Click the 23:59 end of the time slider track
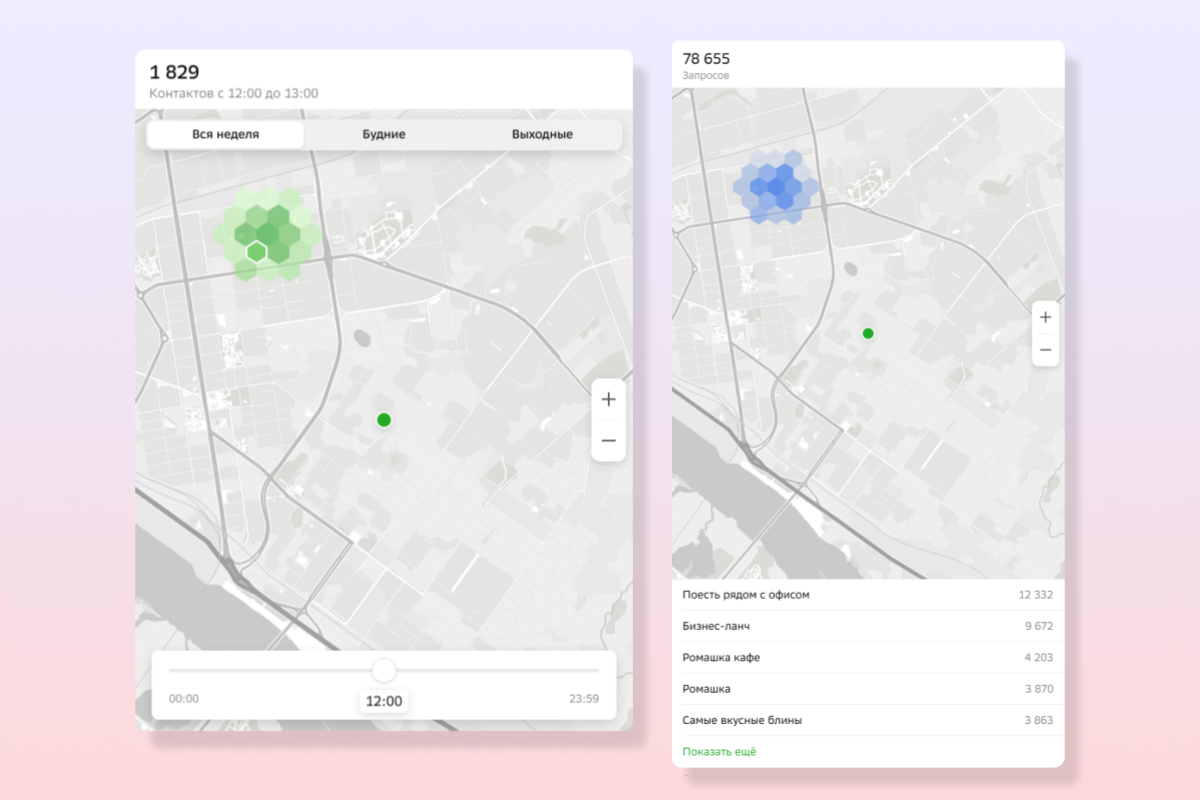Image resolution: width=1200 pixels, height=800 pixels. 597,670
